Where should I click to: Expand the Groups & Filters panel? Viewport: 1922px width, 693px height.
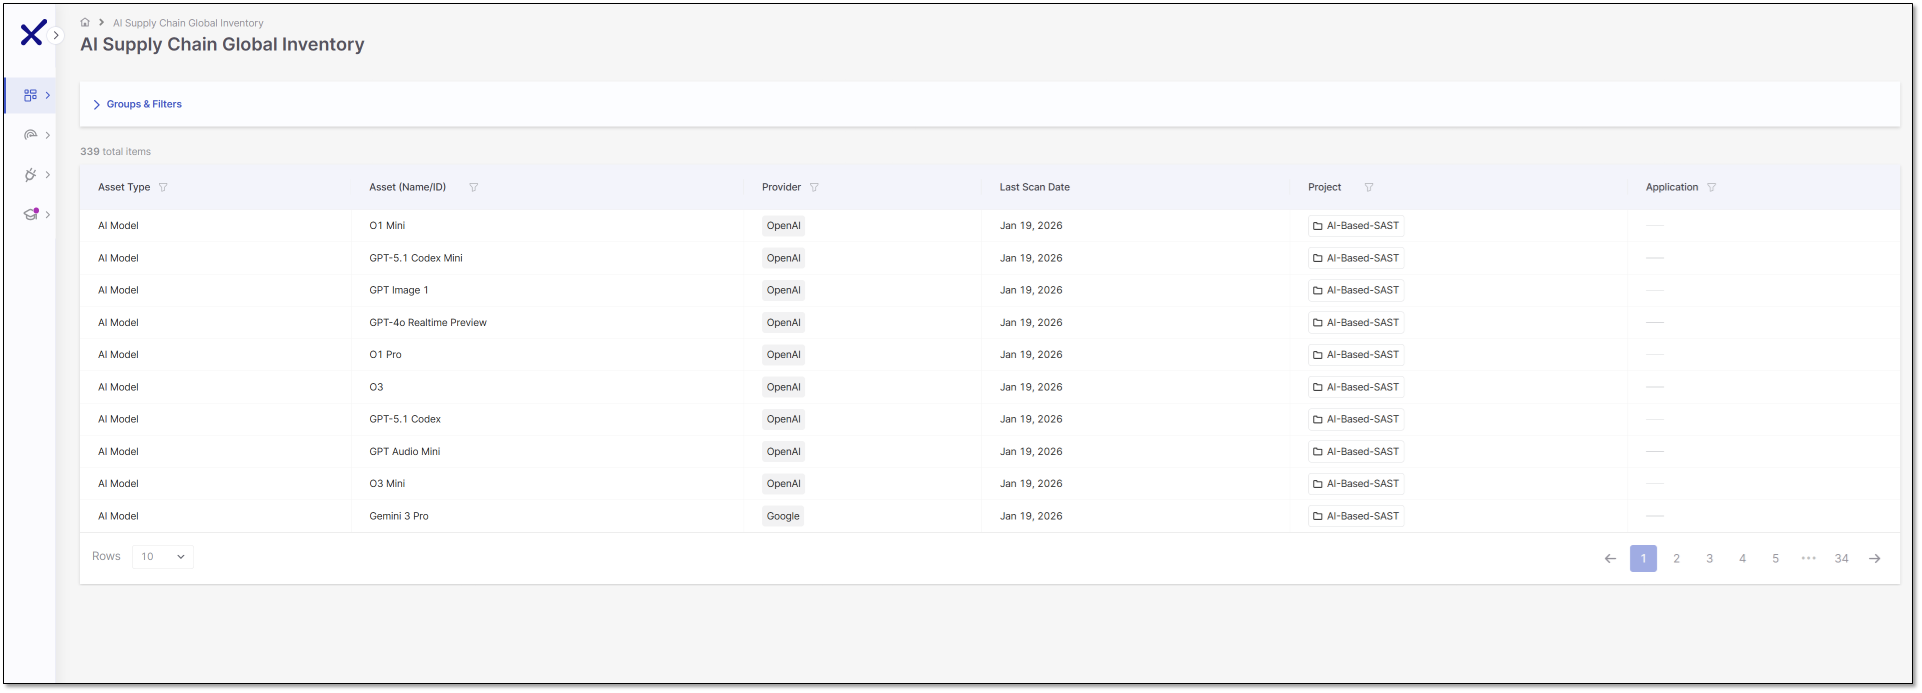click(138, 104)
